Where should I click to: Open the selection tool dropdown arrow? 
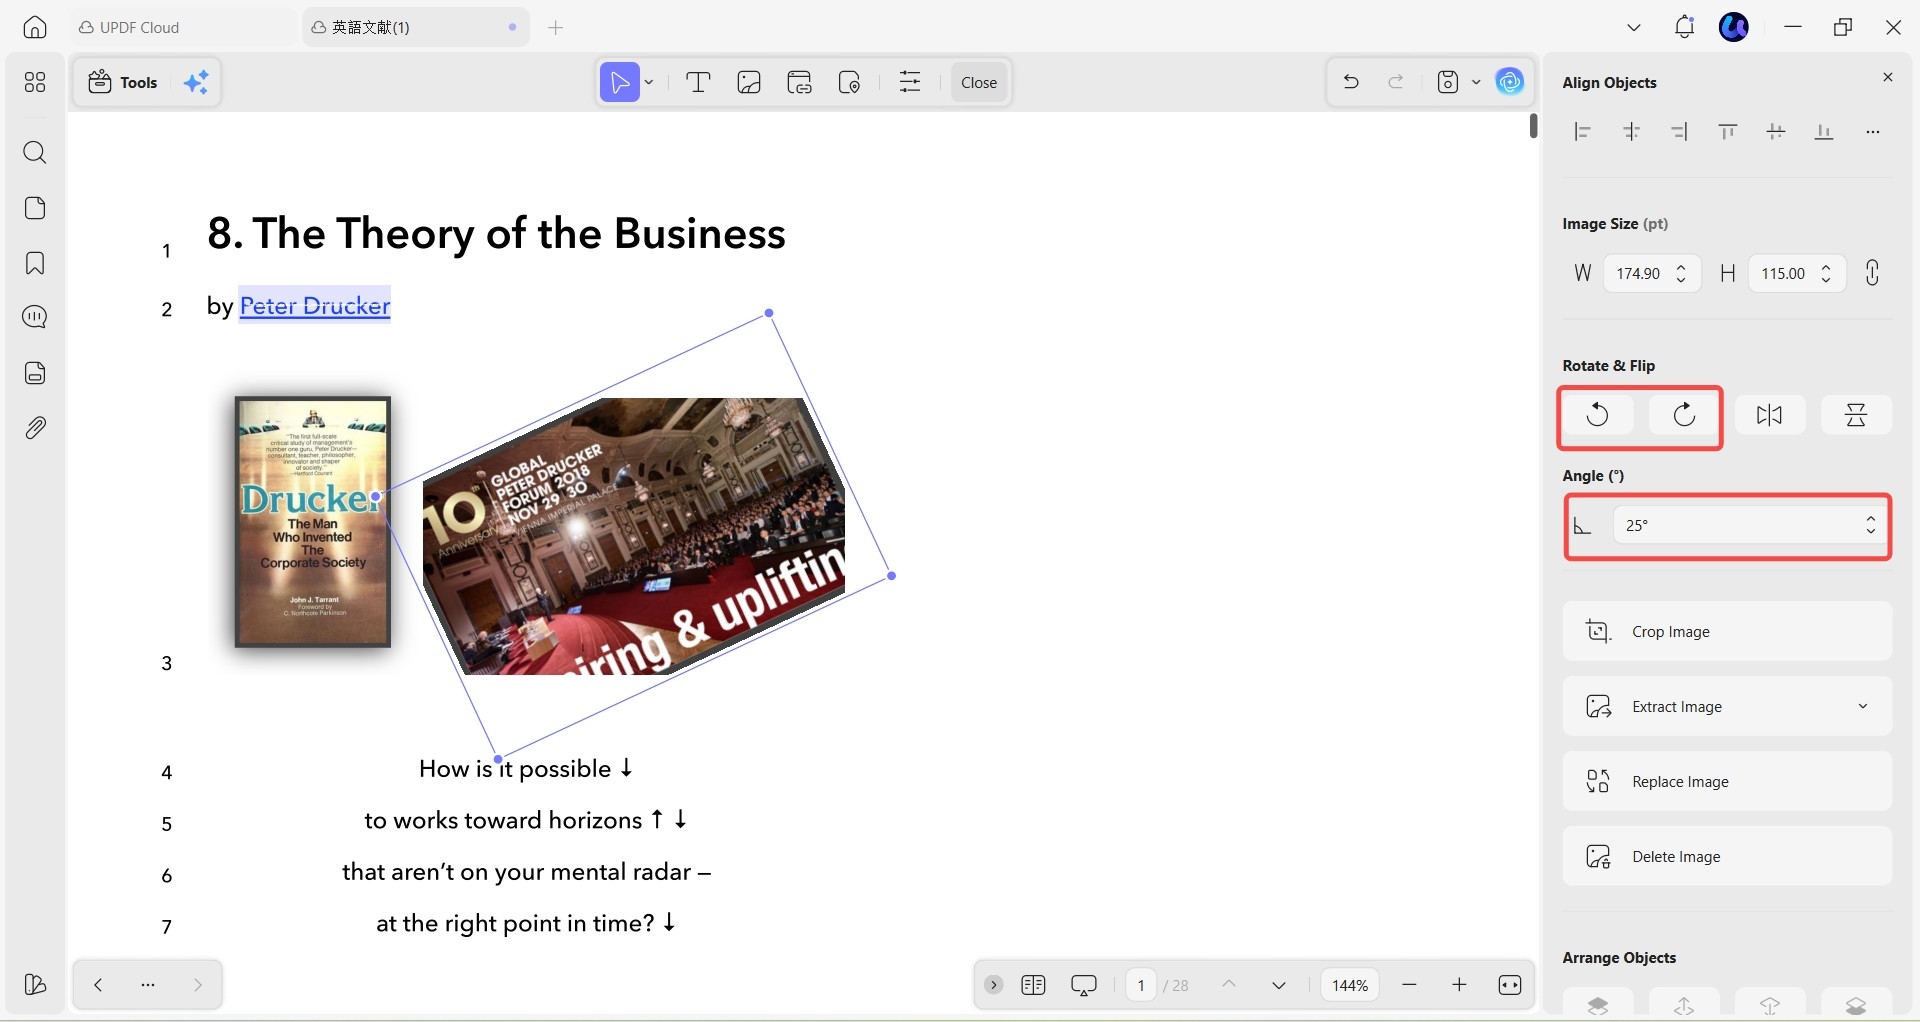pos(649,82)
